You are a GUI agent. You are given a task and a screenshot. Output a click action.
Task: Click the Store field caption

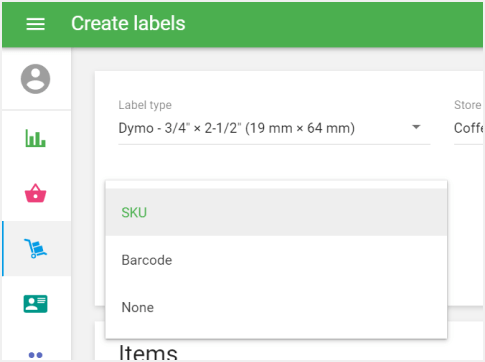click(x=468, y=105)
